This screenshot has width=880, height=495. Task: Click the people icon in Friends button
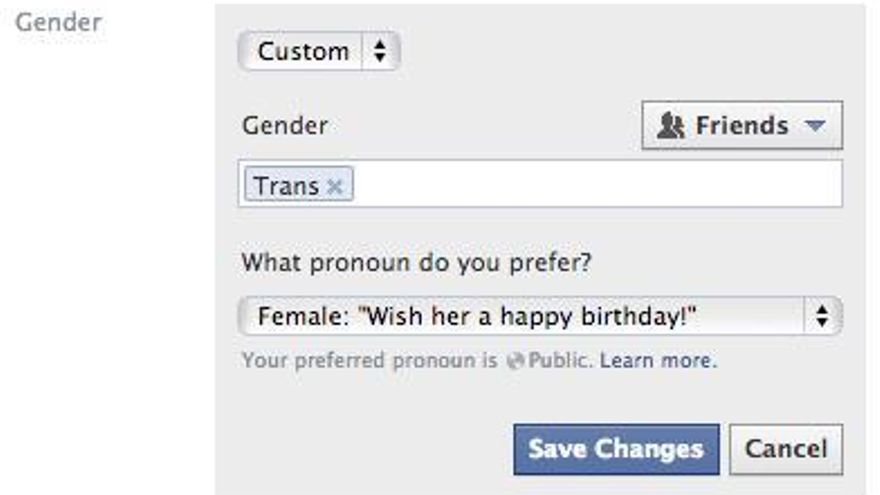tap(672, 126)
